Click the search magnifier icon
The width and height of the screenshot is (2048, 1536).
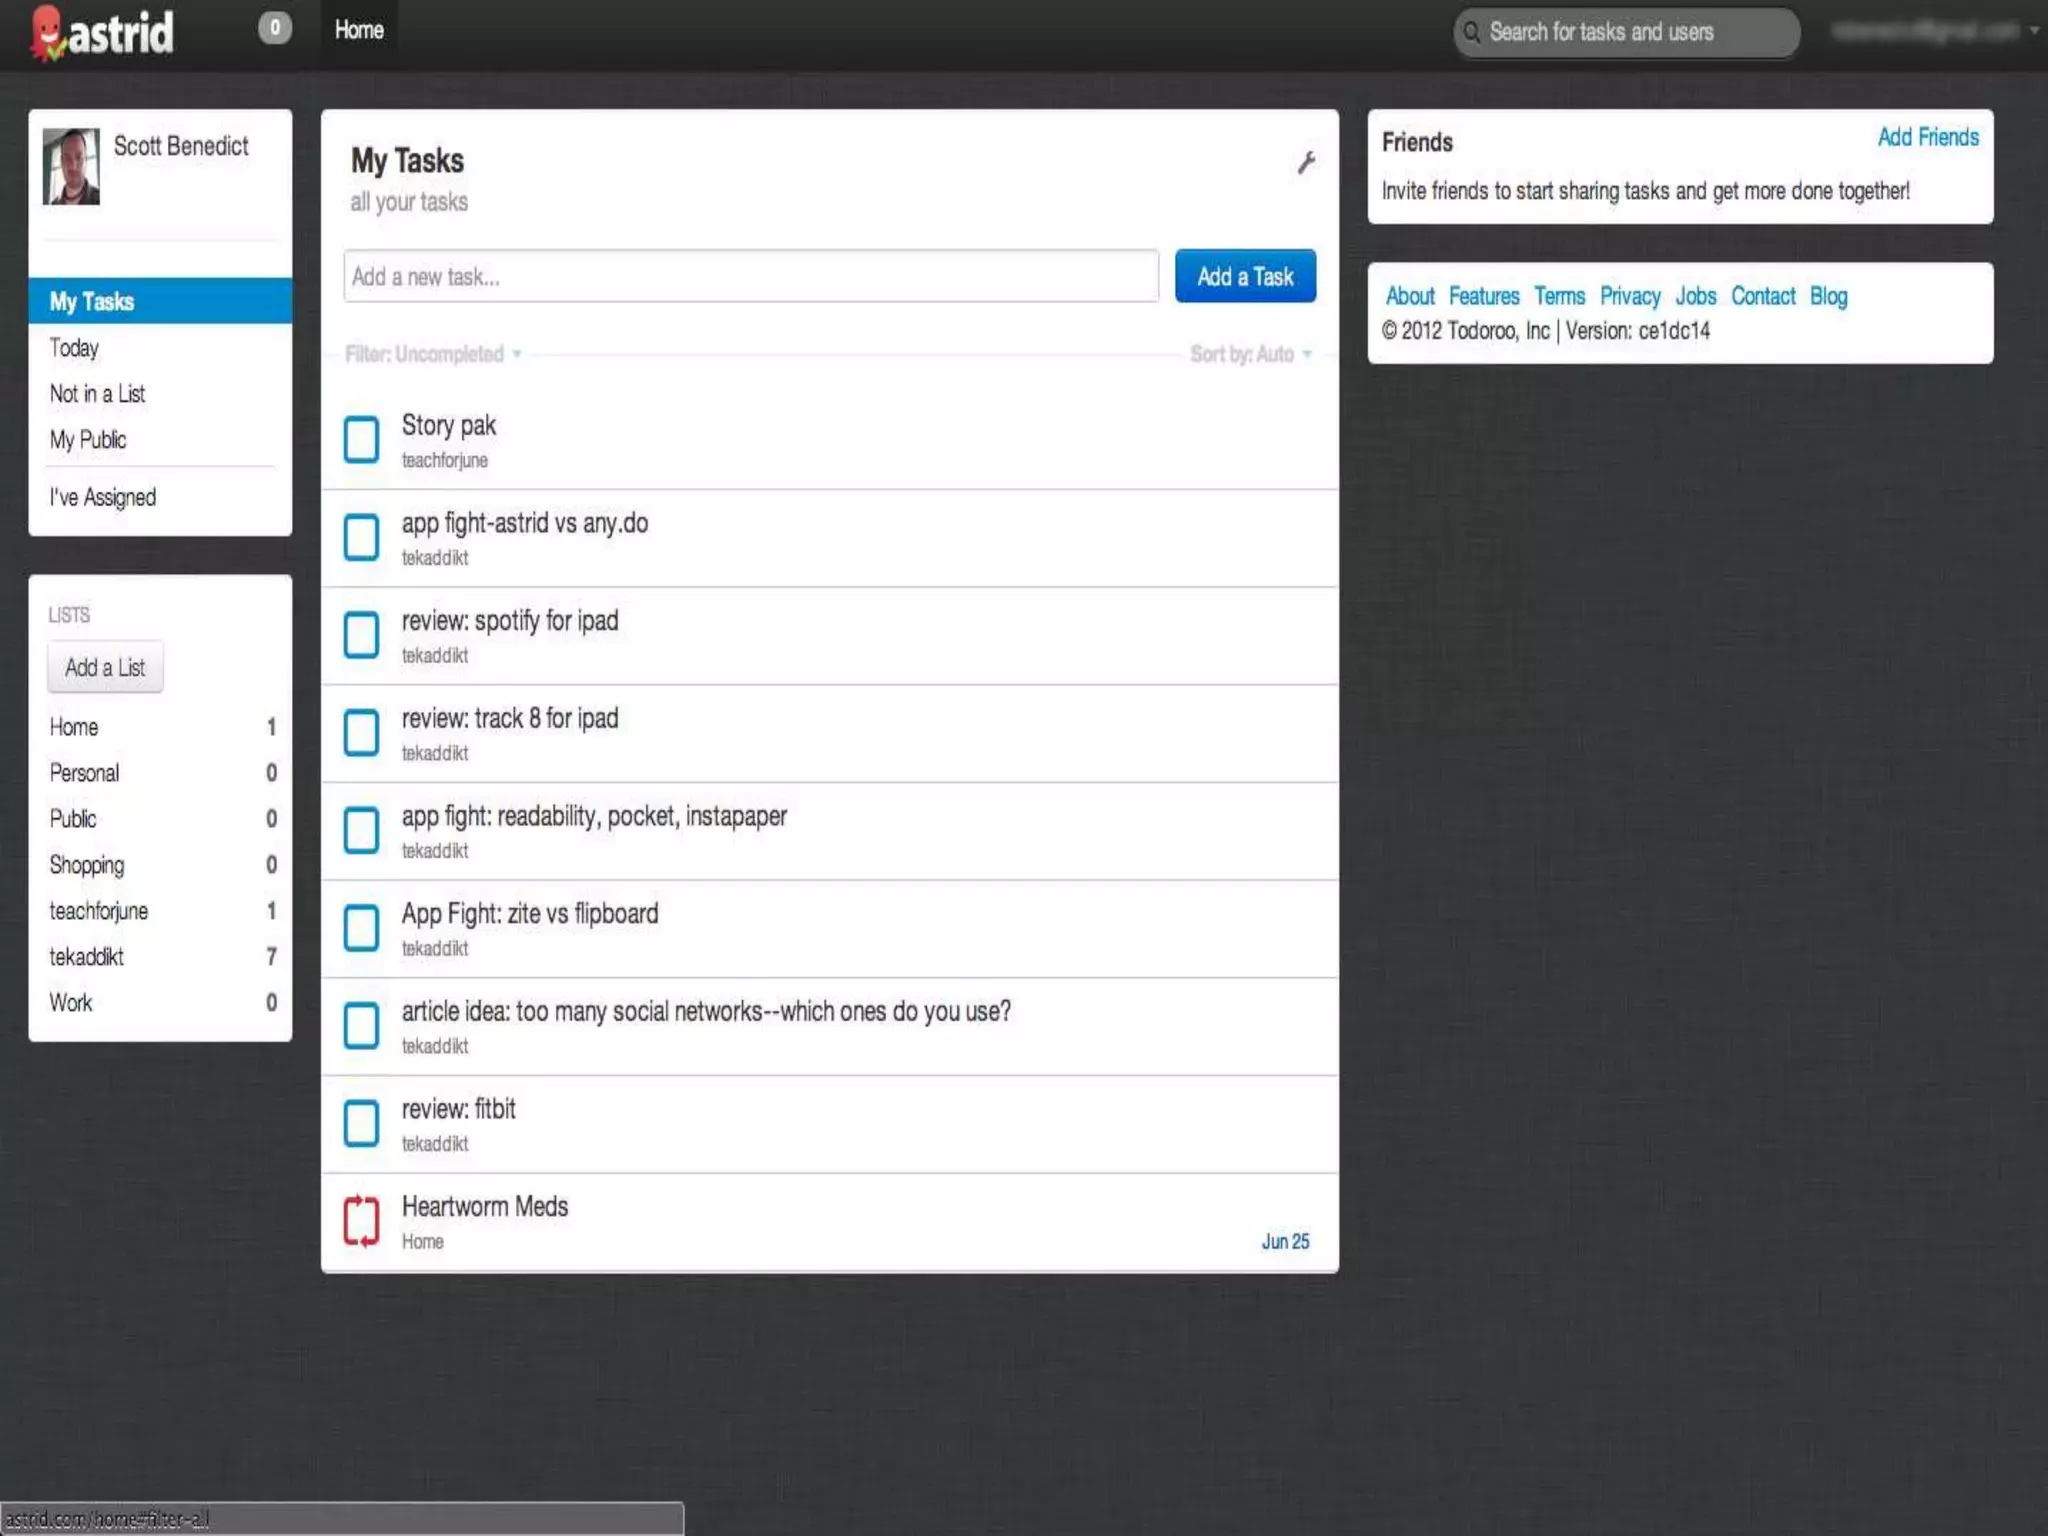(x=1472, y=33)
